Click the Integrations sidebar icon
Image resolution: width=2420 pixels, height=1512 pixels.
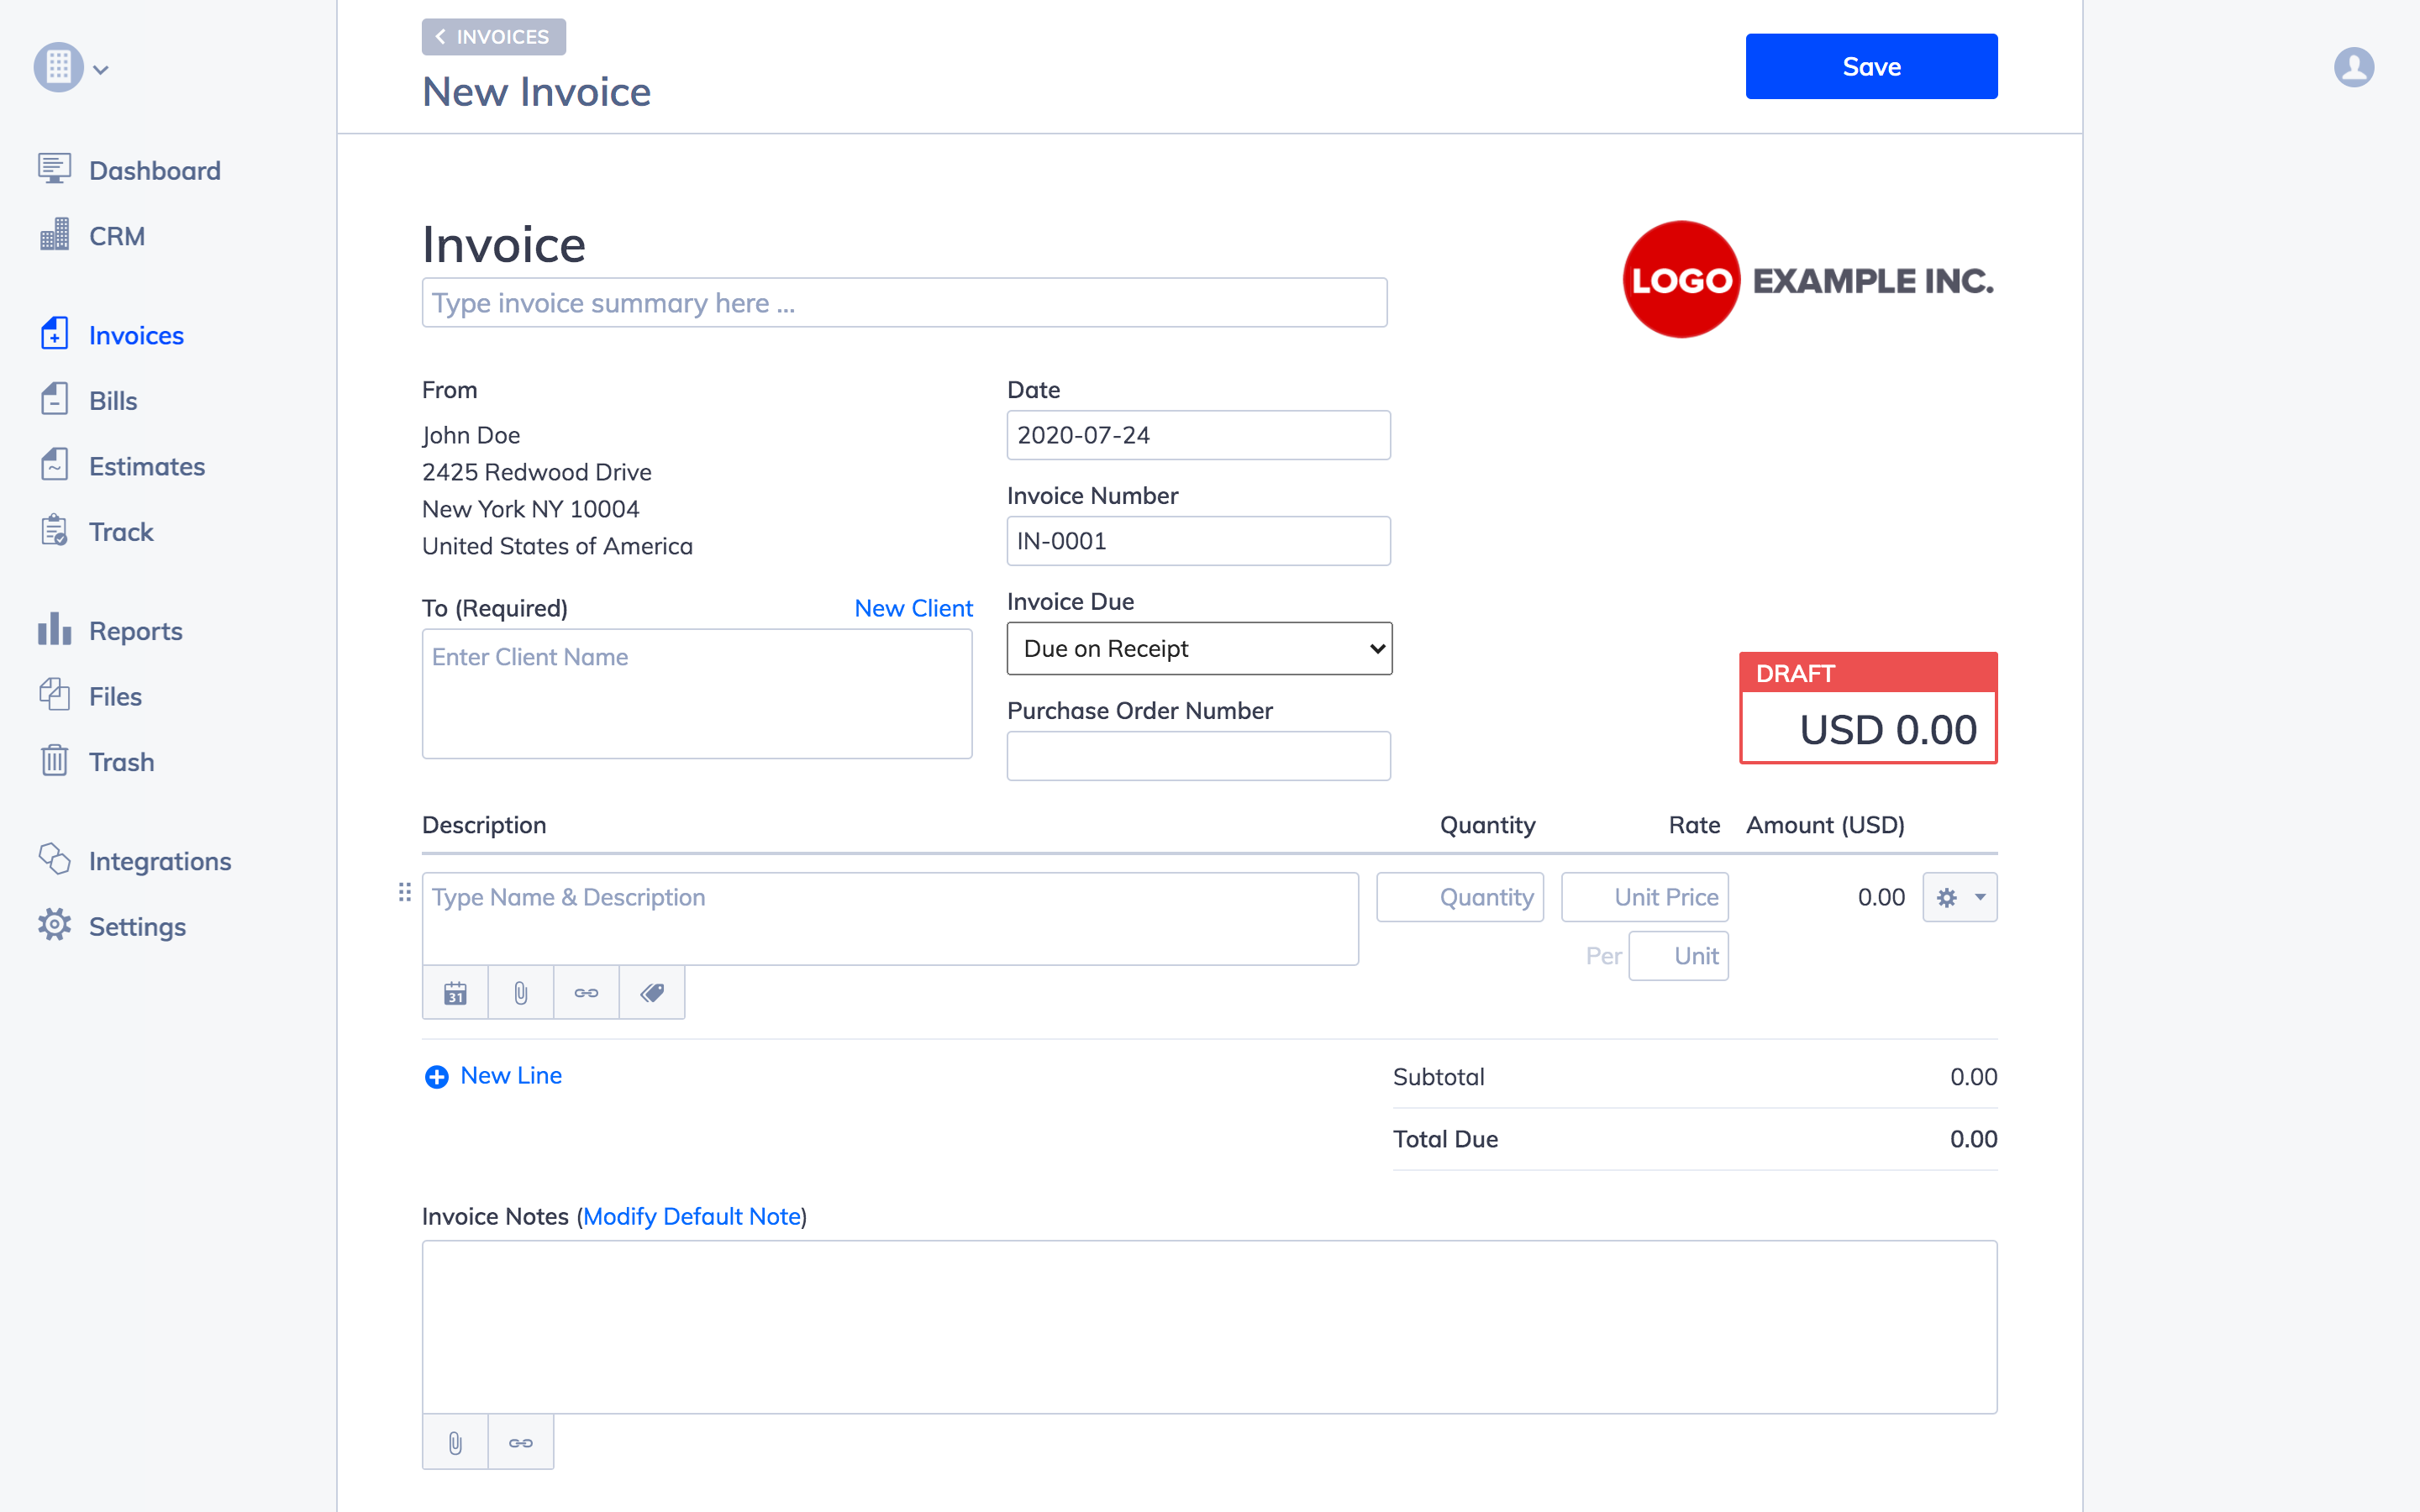coord(54,857)
